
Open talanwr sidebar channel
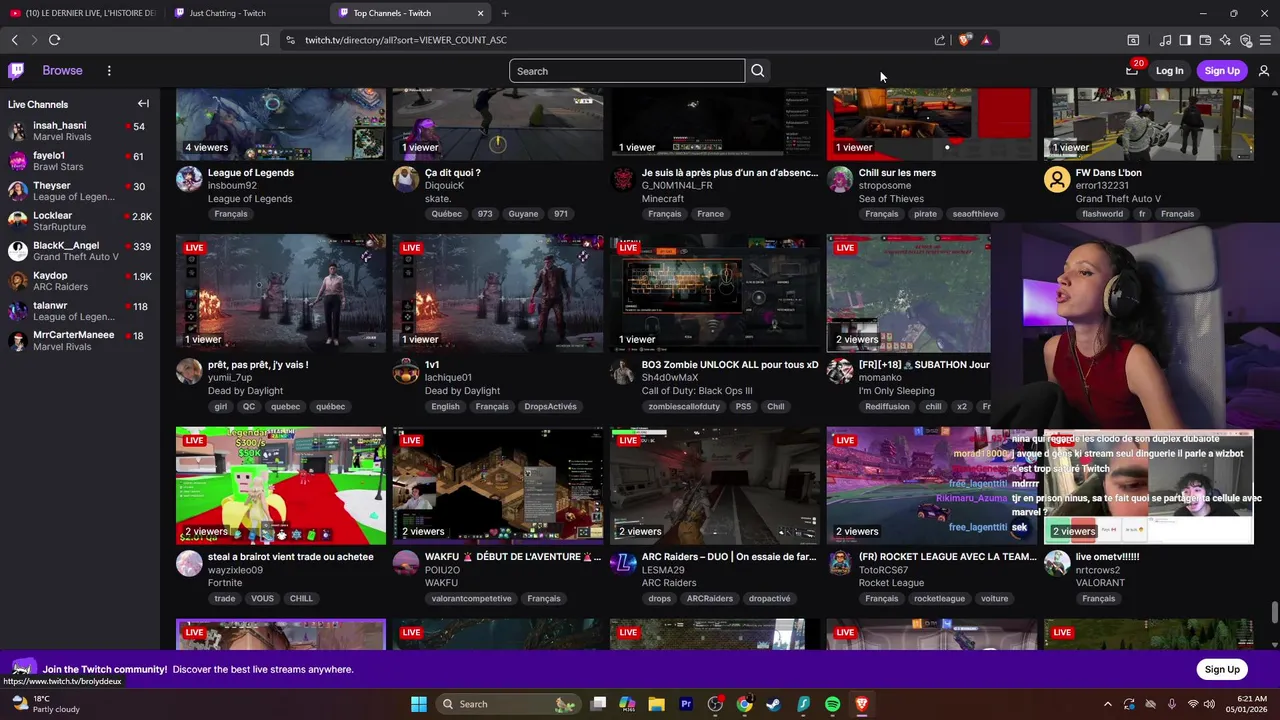tap(80, 311)
